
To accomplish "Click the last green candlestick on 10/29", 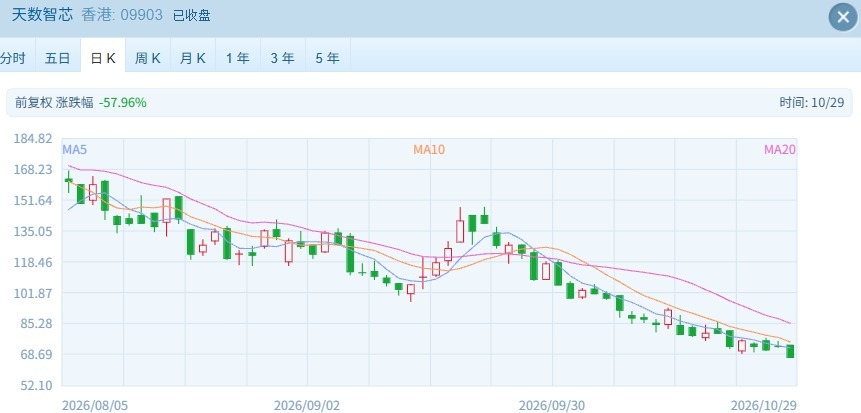I will pyautogui.click(x=790, y=351).
